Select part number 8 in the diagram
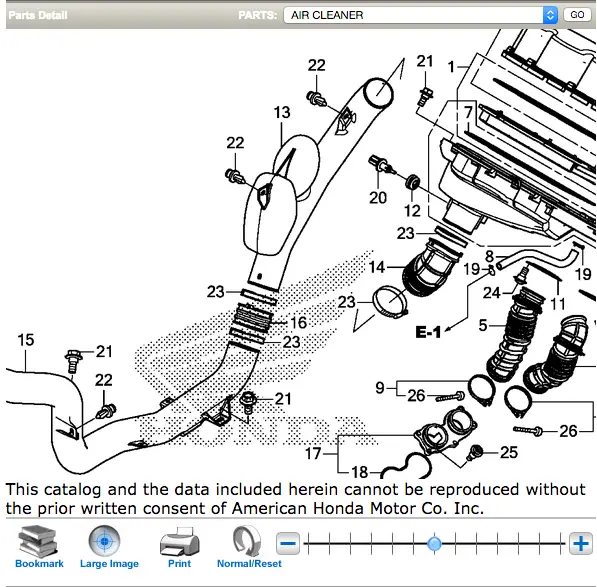The width and height of the screenshot is (597, 587). (x=490, y=256)
